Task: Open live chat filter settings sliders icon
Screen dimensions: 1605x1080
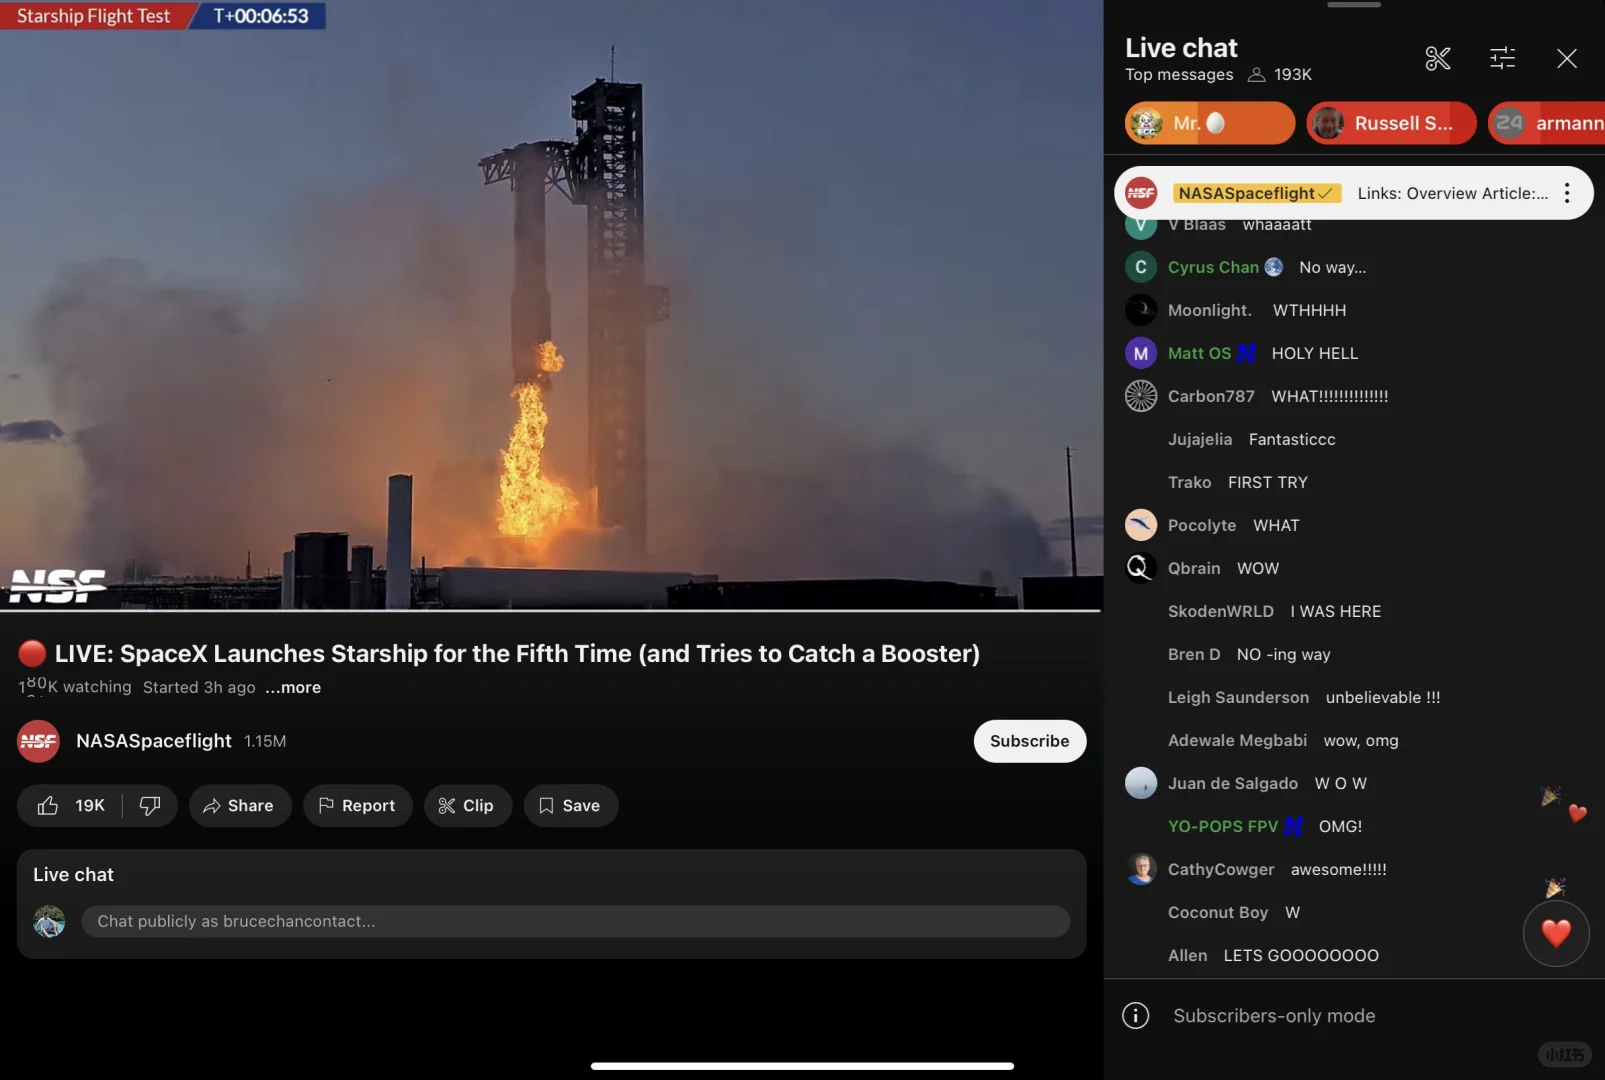Action: click(1502, 59)
